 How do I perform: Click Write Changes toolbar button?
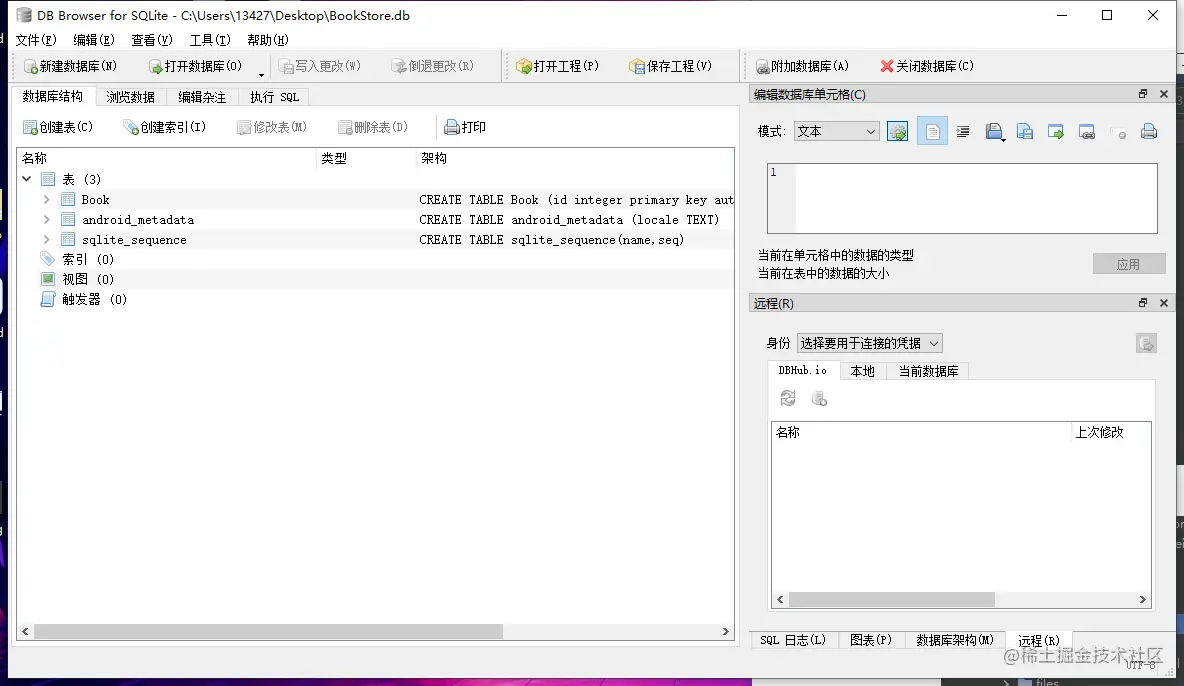coord(319,66)
